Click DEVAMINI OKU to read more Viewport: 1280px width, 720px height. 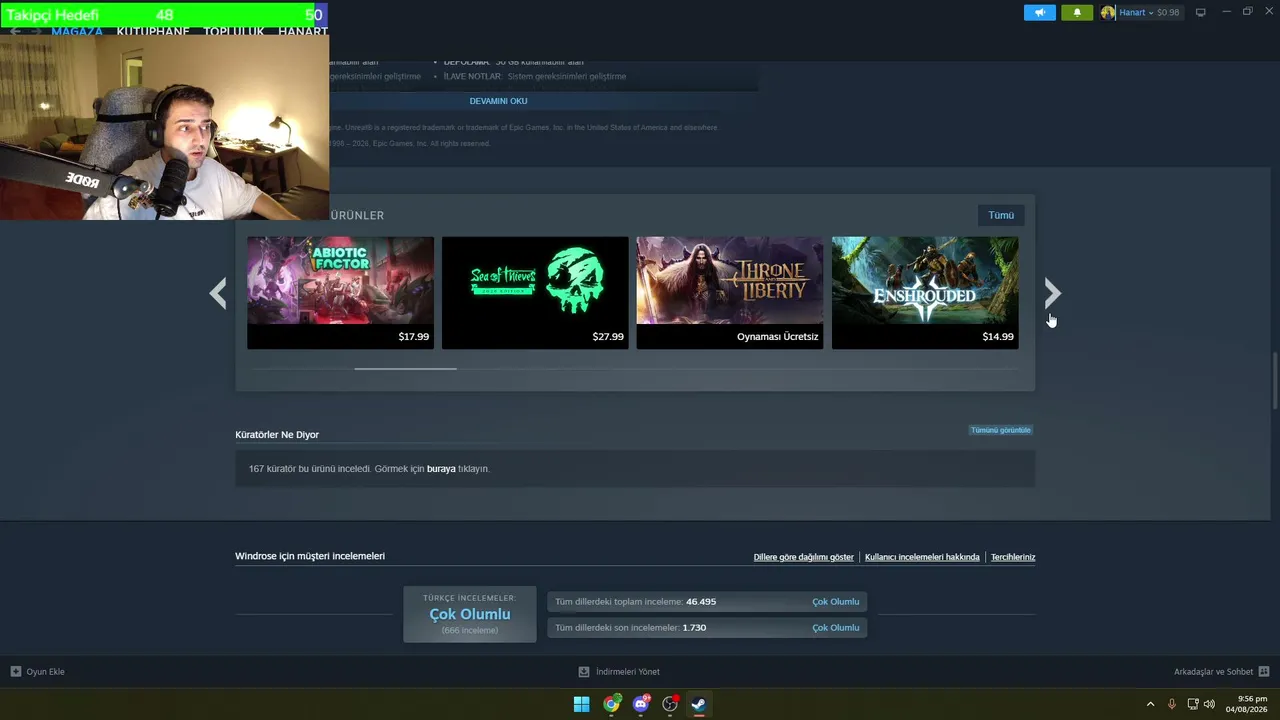pyautogui.click(x=498, y=101)
